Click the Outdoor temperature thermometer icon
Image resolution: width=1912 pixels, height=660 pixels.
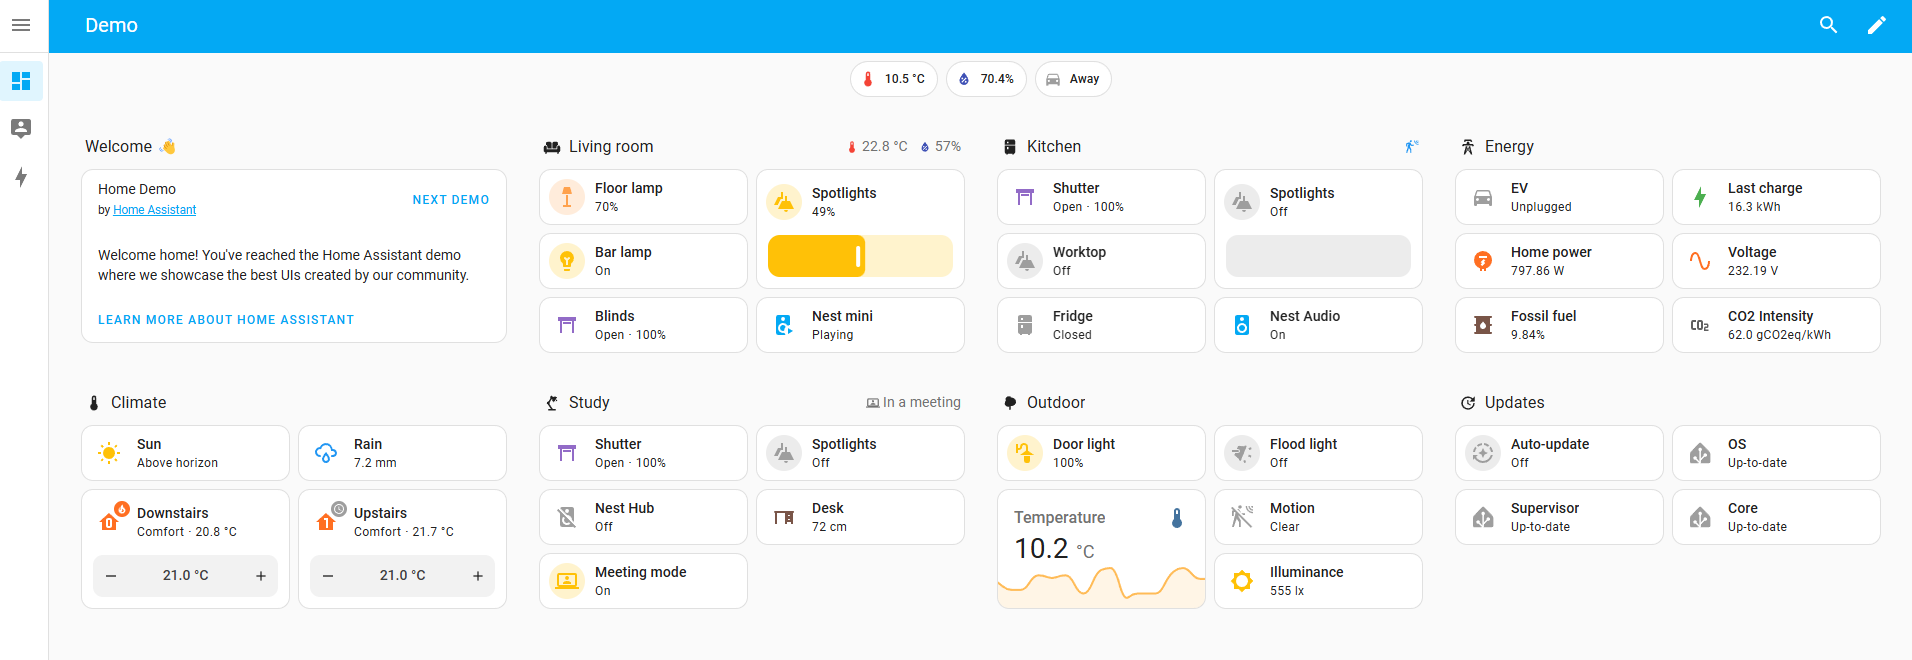1177,518
